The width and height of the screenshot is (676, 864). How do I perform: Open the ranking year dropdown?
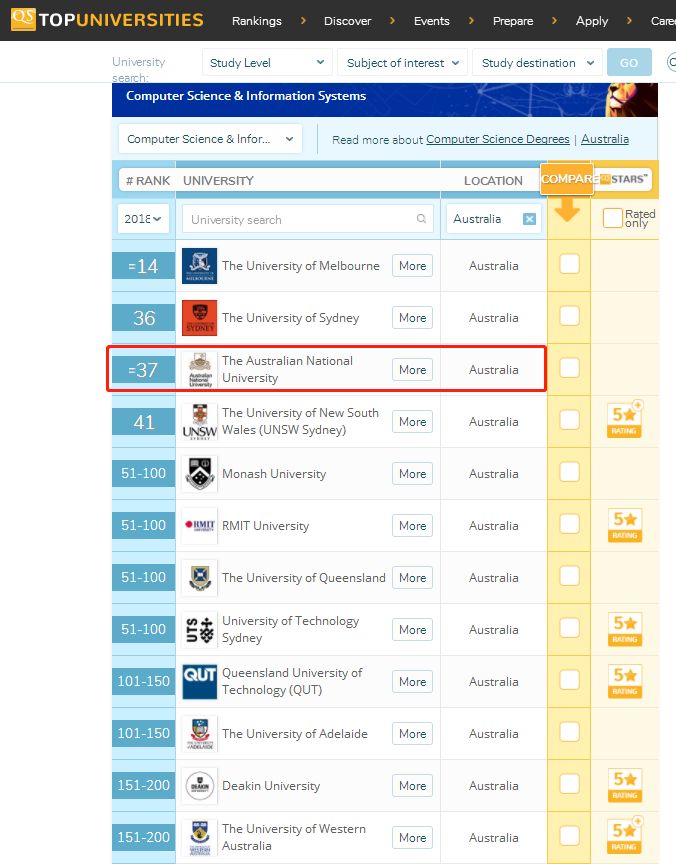[x=143, y=219]
